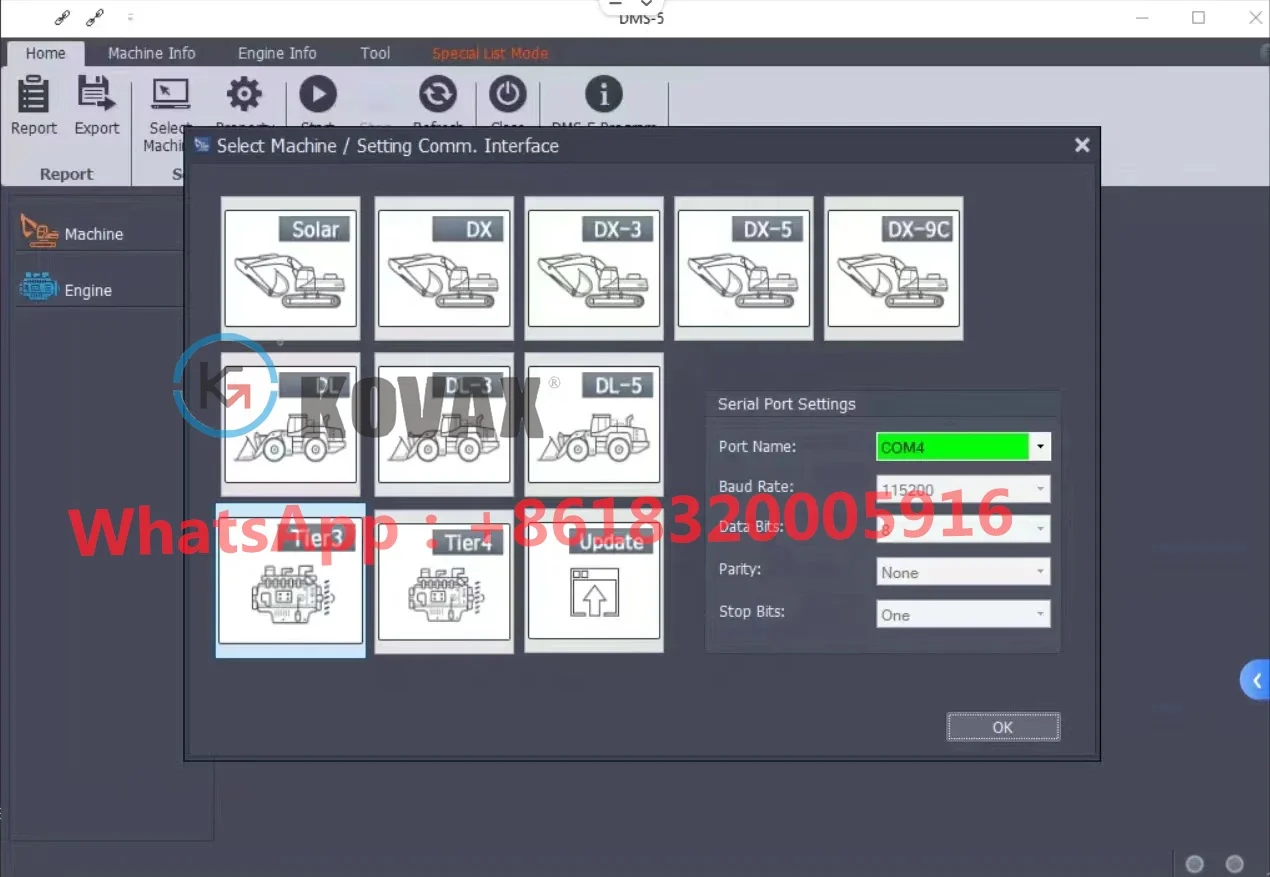Image resolution: width=1270 pixels, height=877 pixels.
Task: Click the Property gear icon
Action: tap(243, 95)
